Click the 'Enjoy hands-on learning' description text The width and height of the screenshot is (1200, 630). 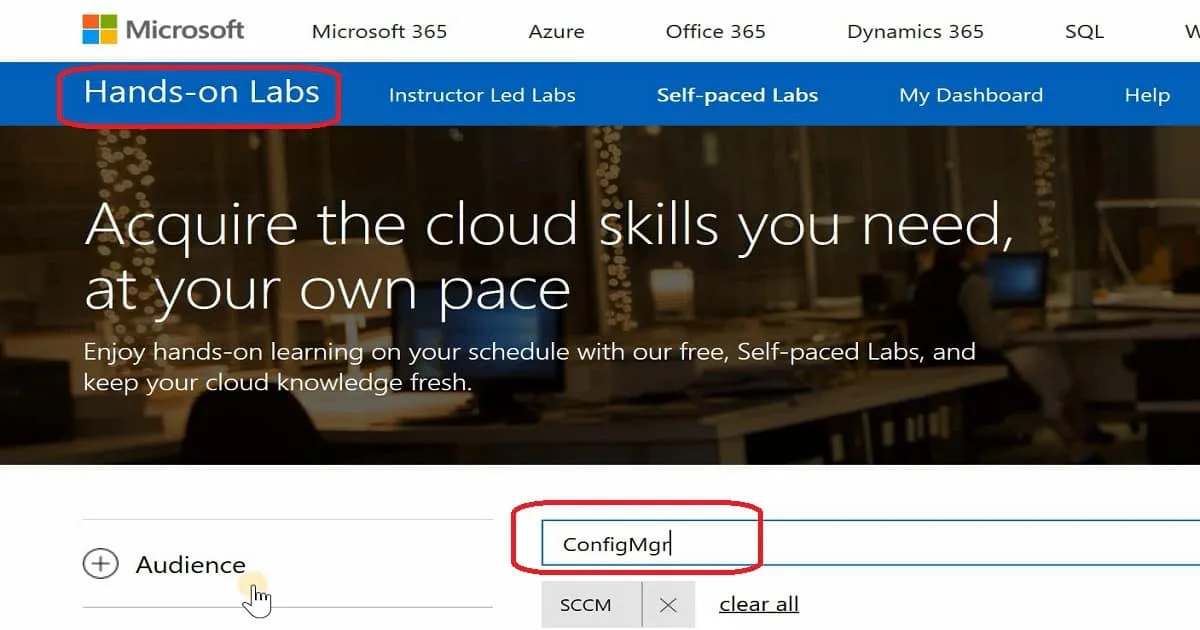tap(529, 367)
